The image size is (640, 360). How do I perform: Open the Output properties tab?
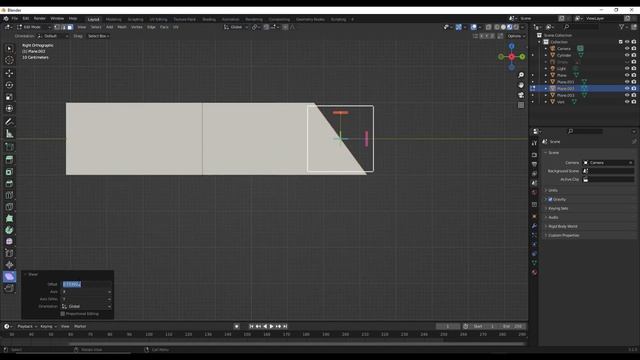tap(534, 164)
